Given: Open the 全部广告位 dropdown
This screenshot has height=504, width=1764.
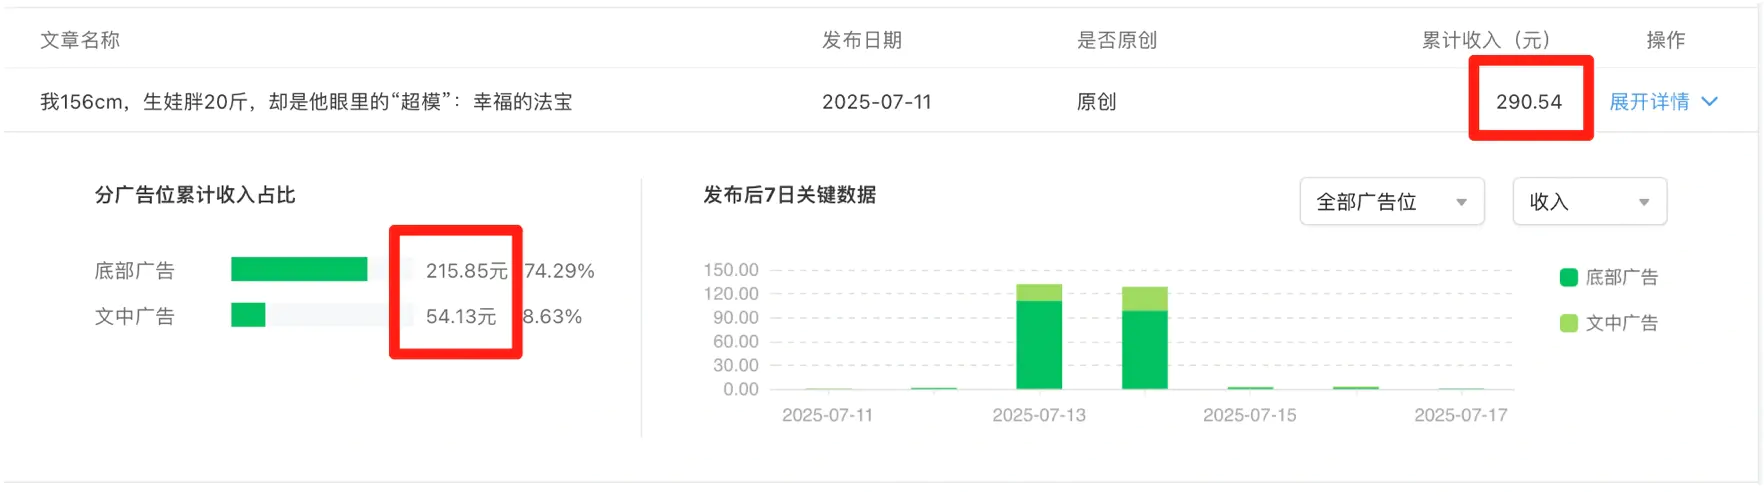Looking at the screenshot, I should pos(1391,202).
